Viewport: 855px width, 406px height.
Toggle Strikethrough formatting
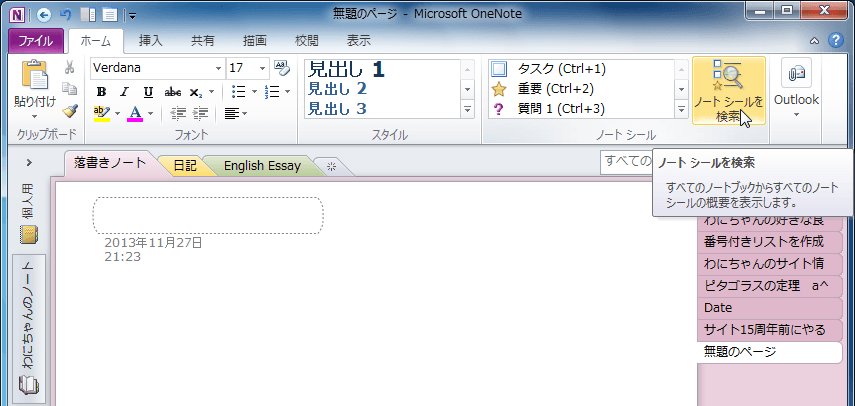(x=173, y=92)
